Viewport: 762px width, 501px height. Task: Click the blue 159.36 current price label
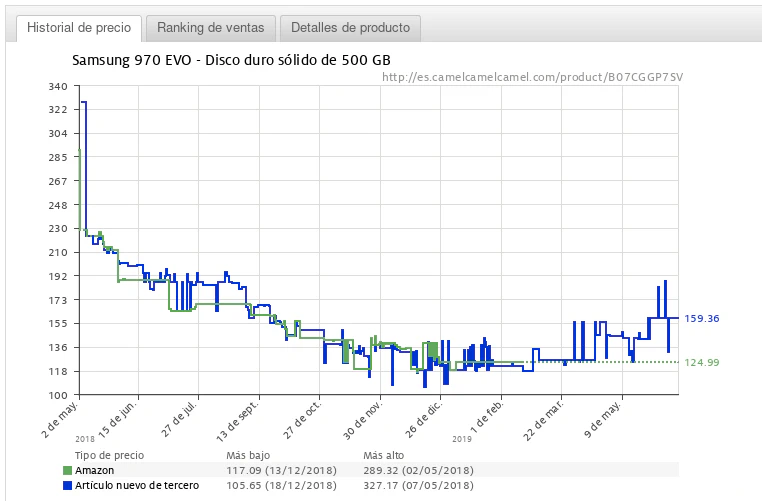[x=702, y=318]
